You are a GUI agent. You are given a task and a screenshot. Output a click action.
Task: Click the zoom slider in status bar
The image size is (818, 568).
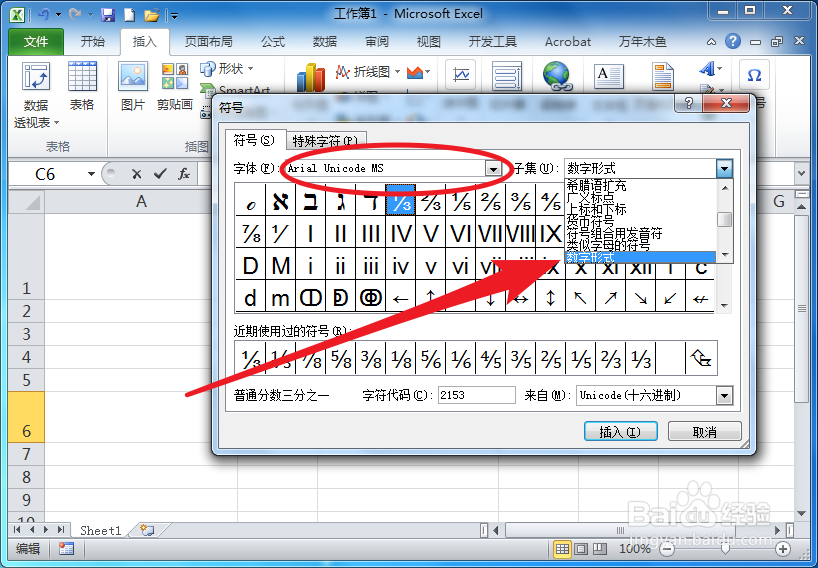point(725,549)
